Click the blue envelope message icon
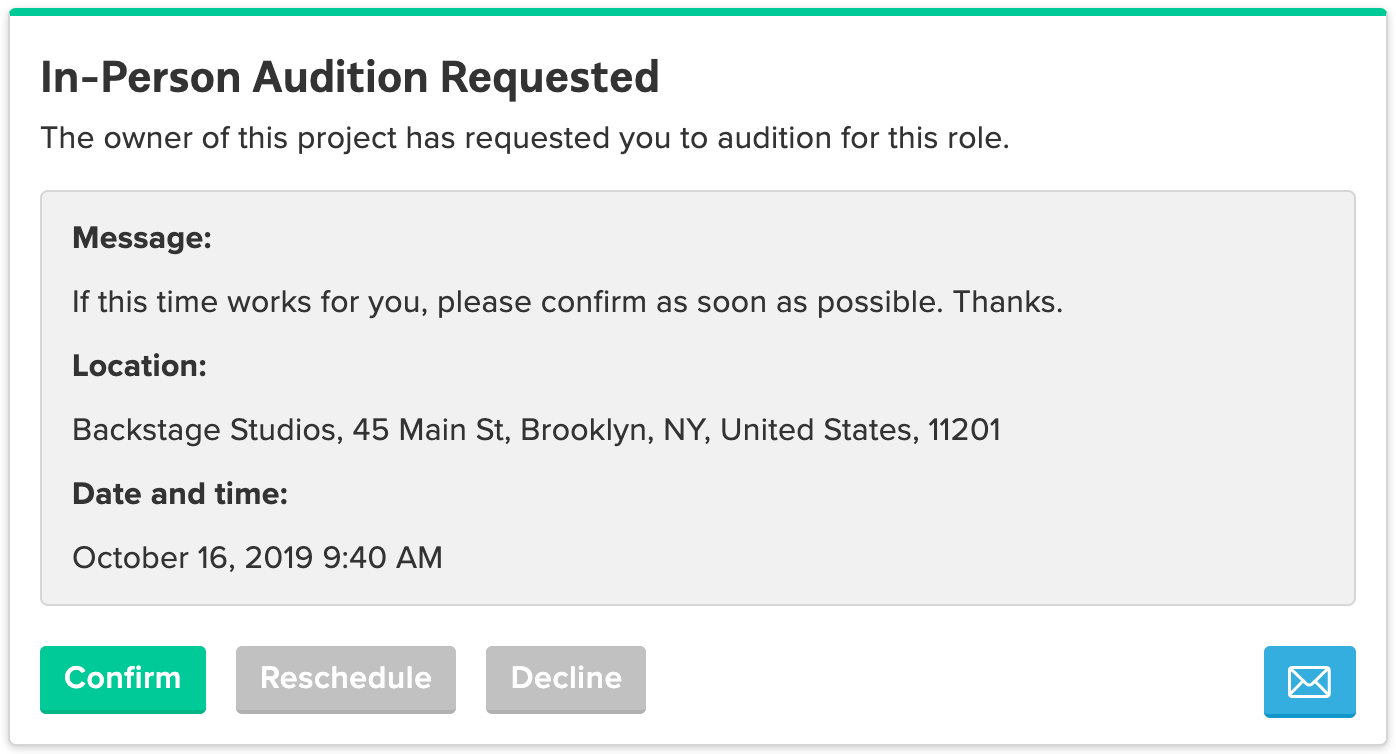The height and width of the screenshot is (754, 1396). [x=1309, y=681]
